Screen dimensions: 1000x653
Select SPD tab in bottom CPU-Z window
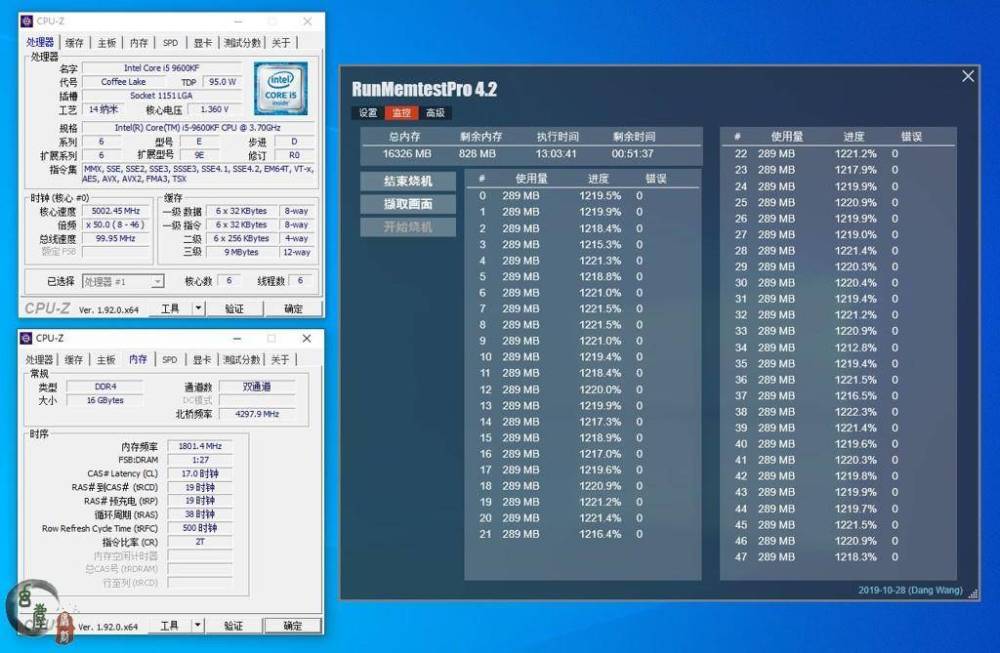coord(170,360)
